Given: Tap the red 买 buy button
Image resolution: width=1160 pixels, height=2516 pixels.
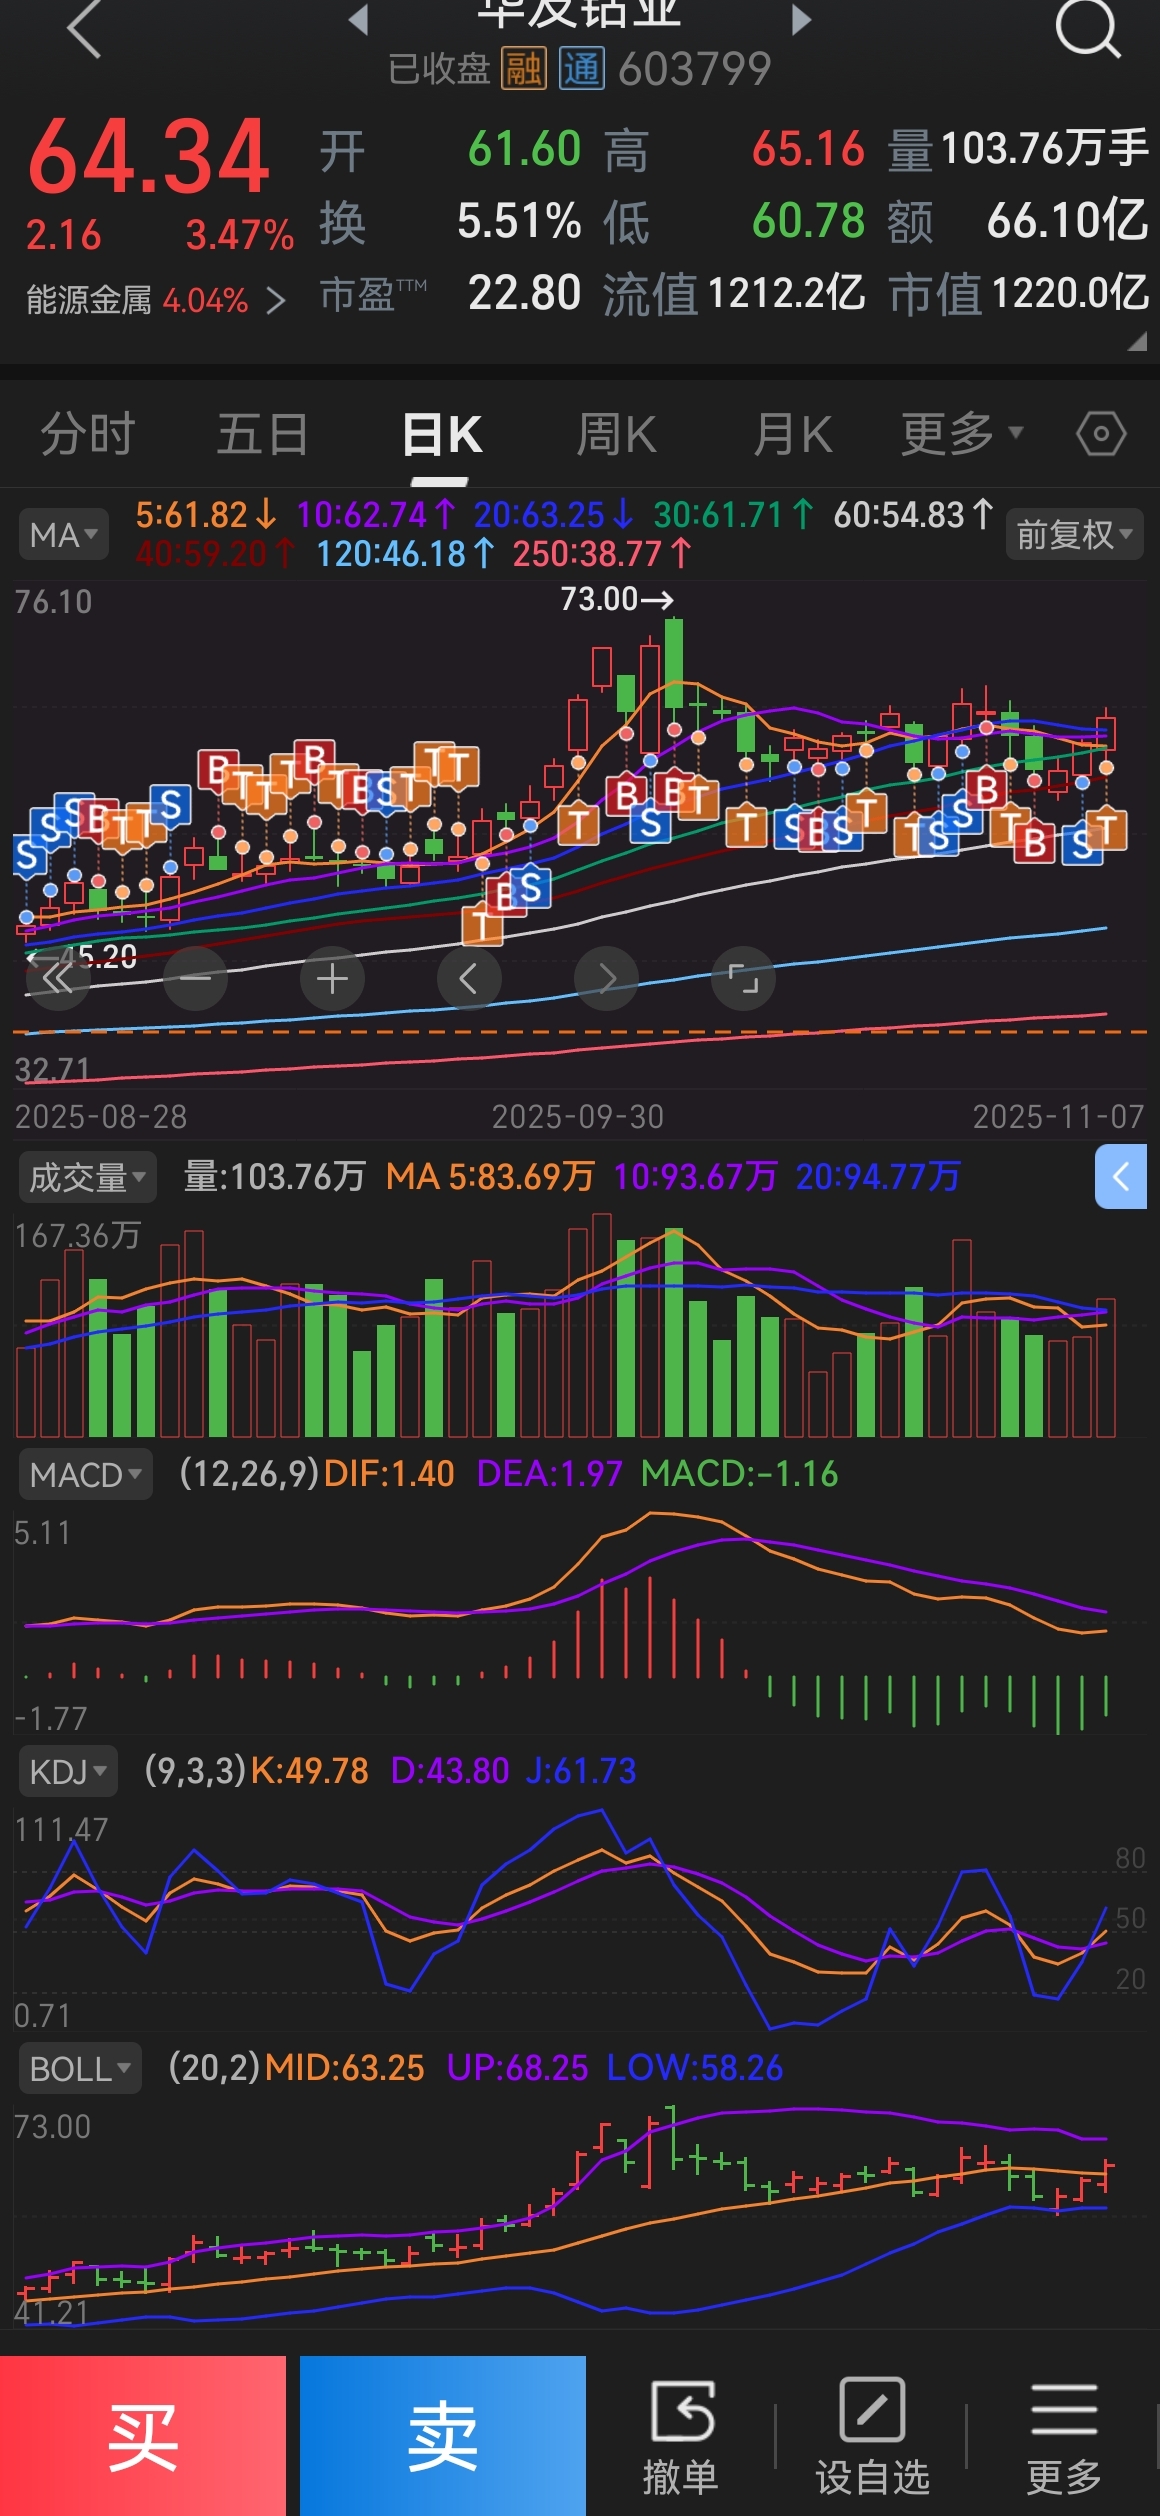Looking at the screenshot, I should click(143, 2436).
